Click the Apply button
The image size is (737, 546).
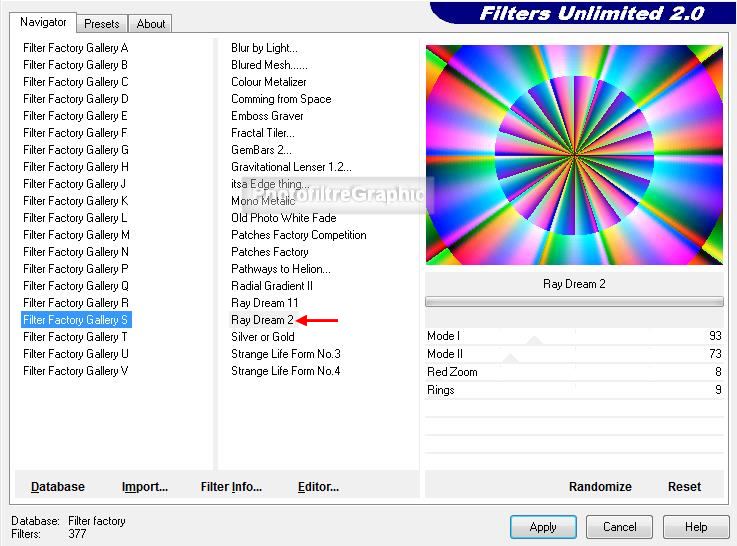tap(543, 527)
